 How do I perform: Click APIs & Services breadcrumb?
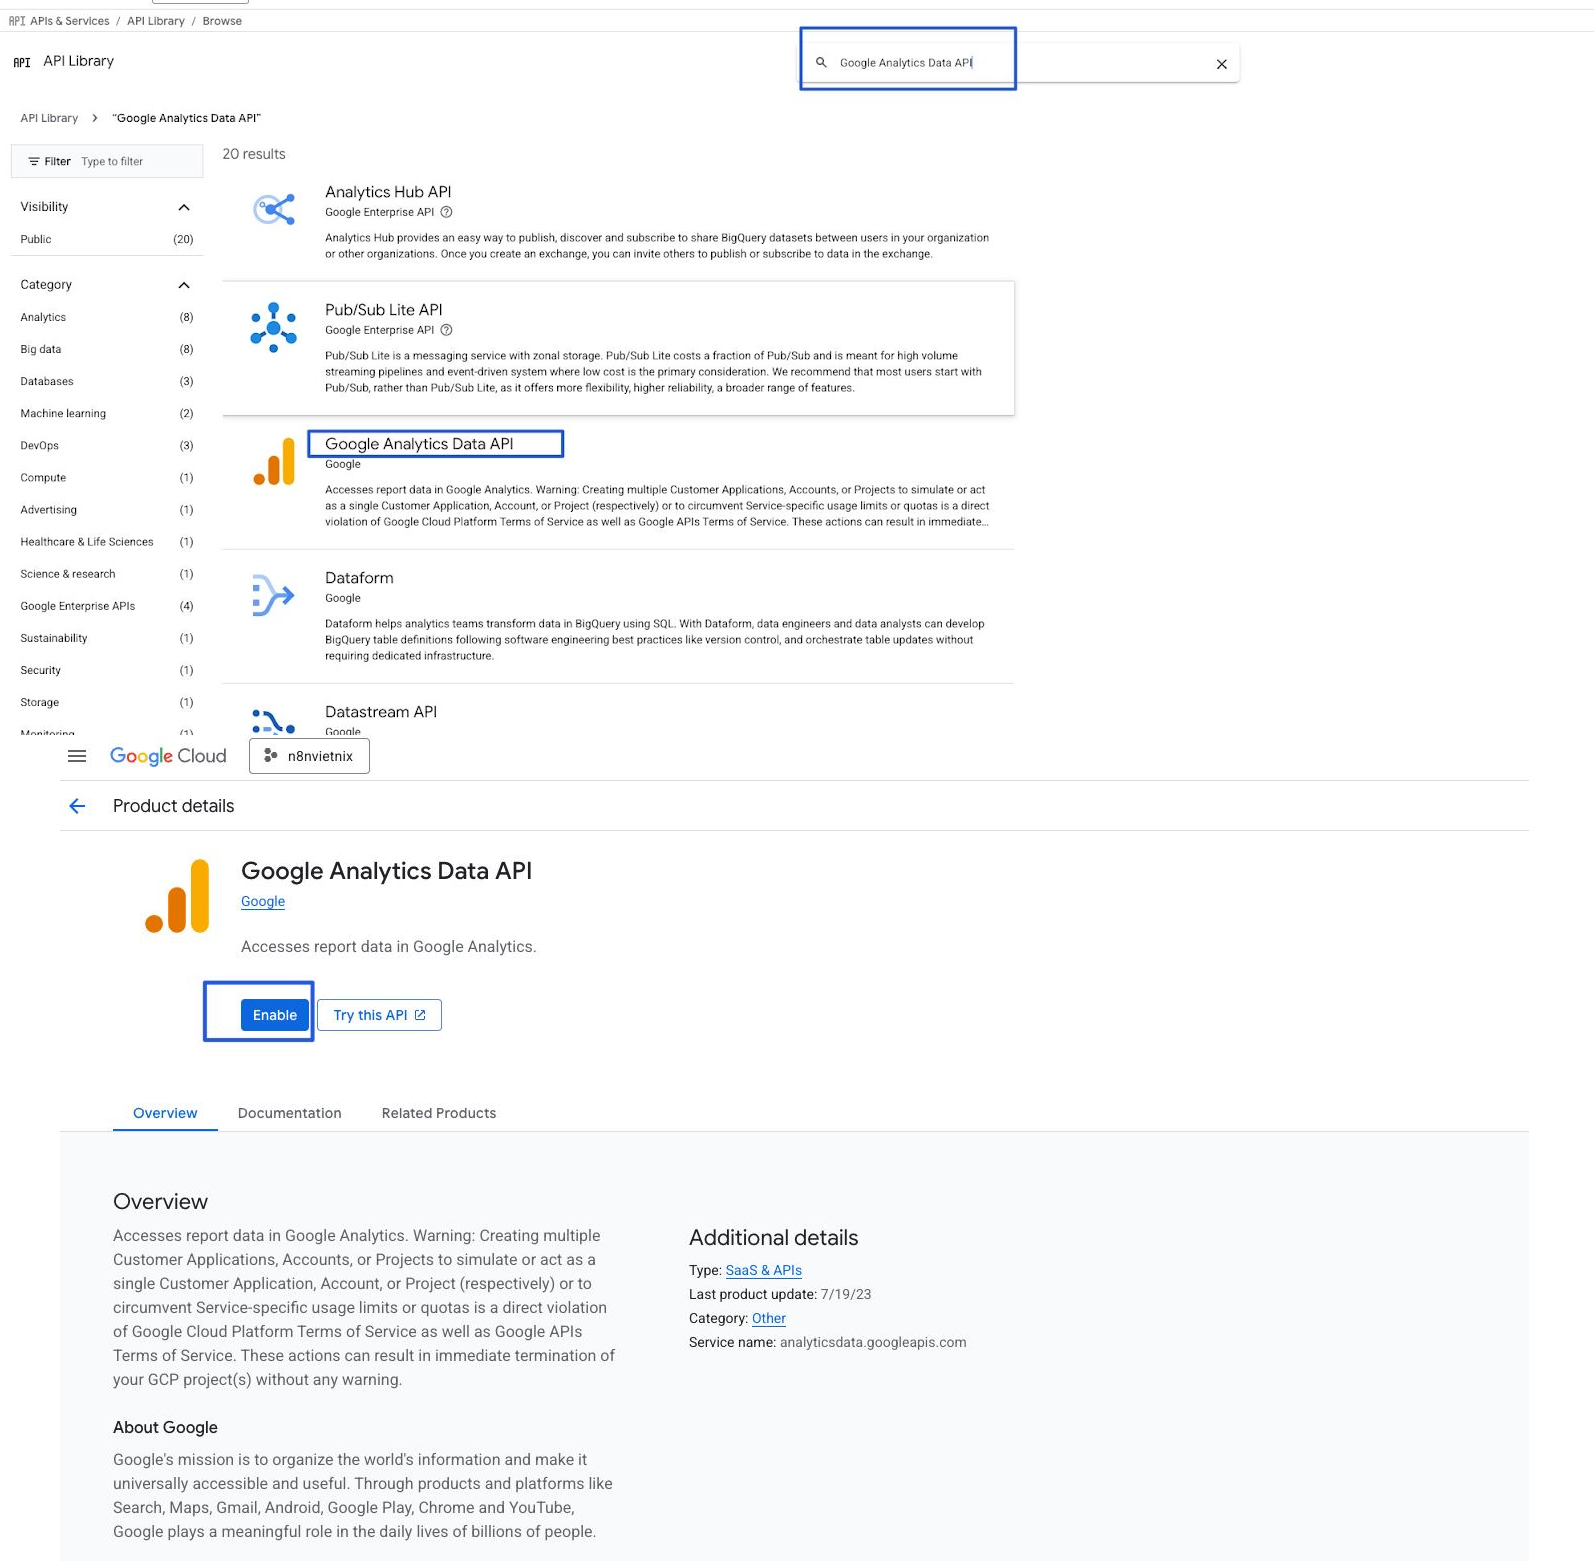point(70,21)
